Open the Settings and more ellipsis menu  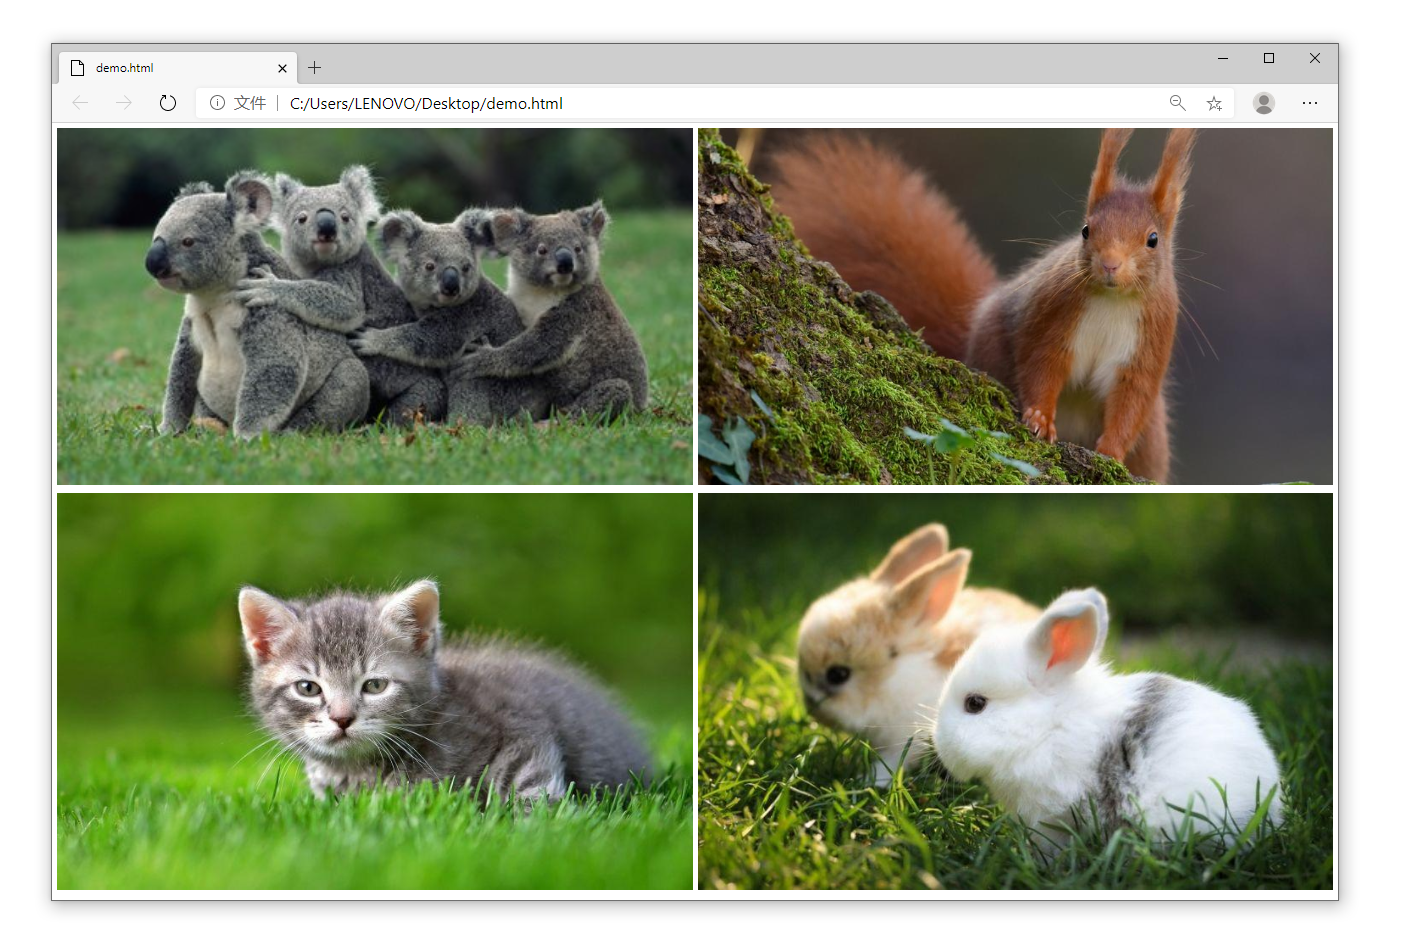point(1310,103)
